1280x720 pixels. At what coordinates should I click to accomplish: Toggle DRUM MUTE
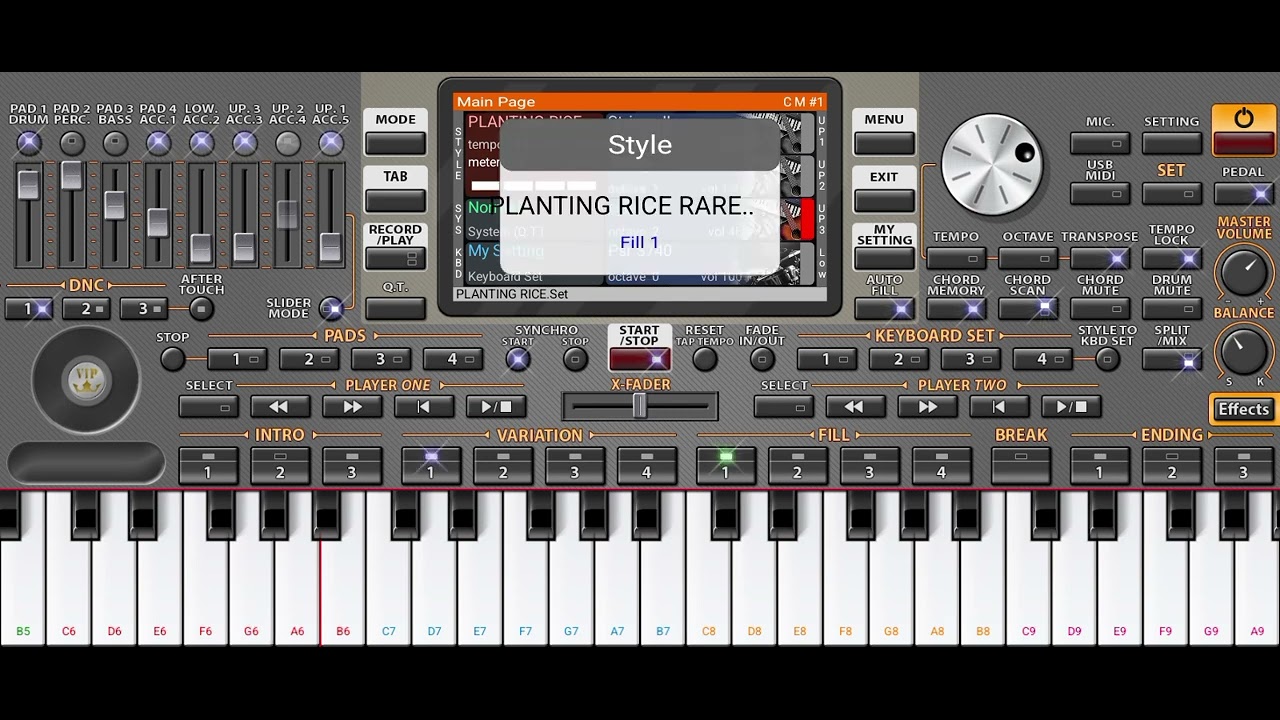(1172, 308)
